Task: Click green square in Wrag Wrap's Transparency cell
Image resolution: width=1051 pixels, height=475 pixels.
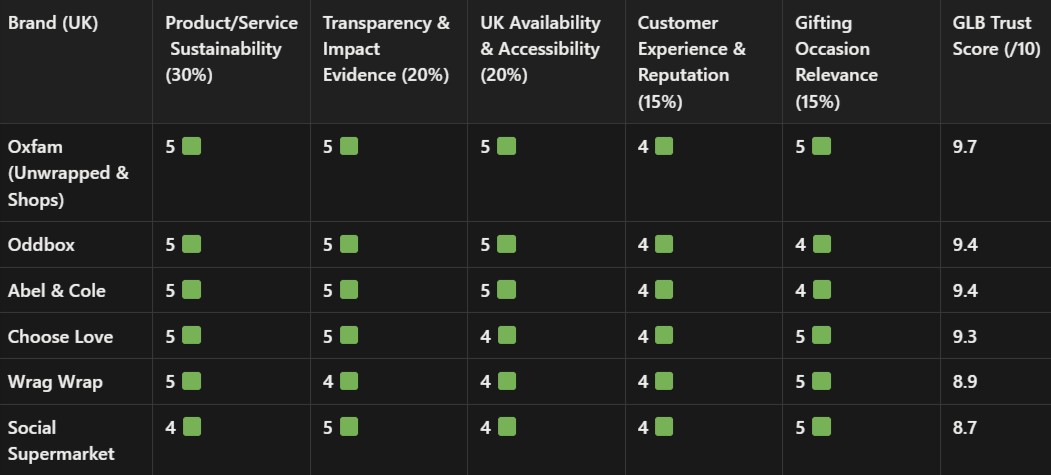Action: (349, 381)
